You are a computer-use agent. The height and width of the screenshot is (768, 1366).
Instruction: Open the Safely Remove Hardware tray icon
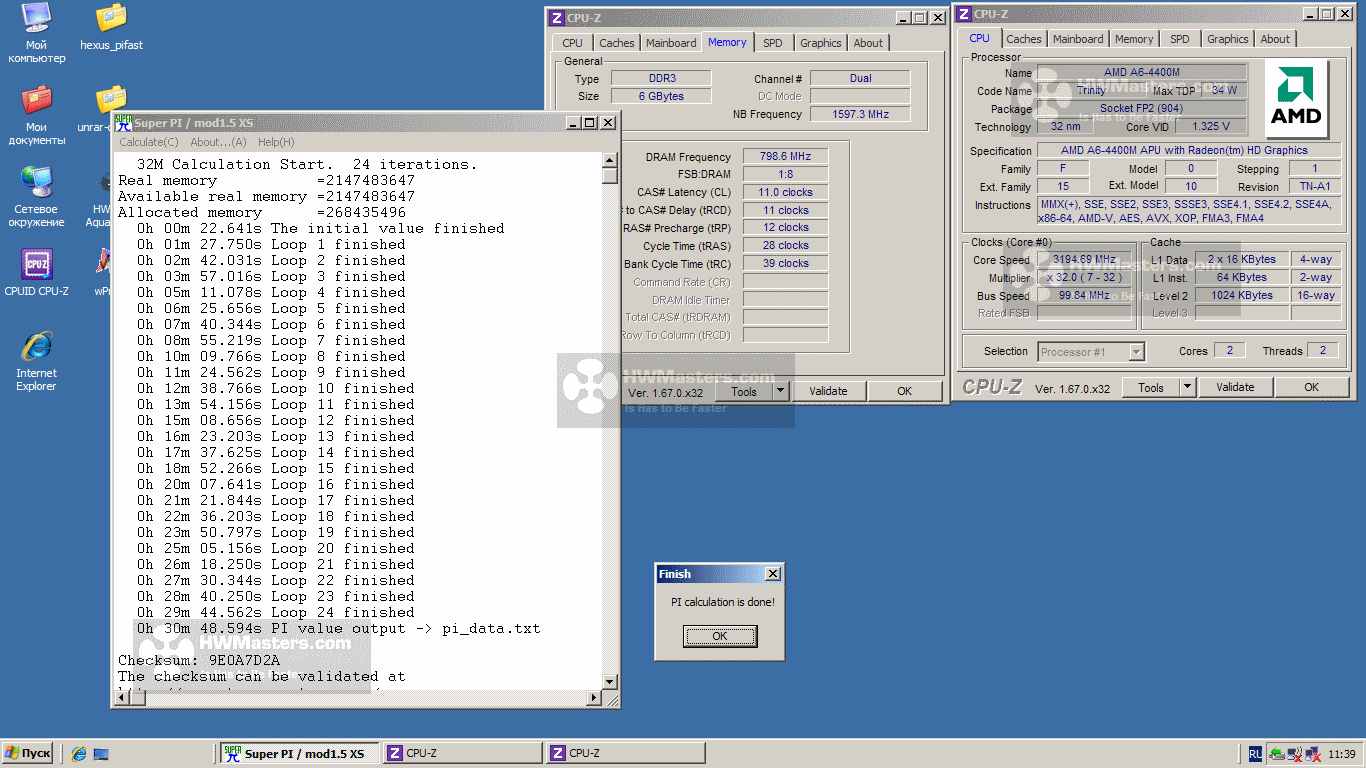1277,753
